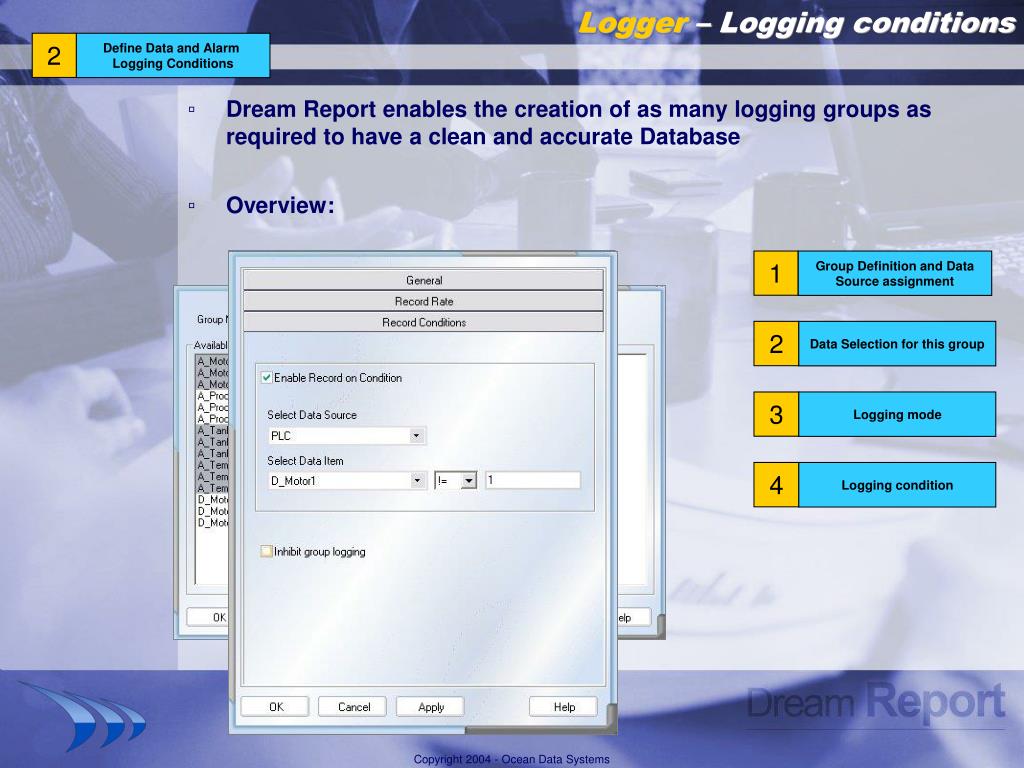The width and height of the screenshot is (1024, 768).
Task: Check the Inhibit group logging box
Action: tap(266, 551)
